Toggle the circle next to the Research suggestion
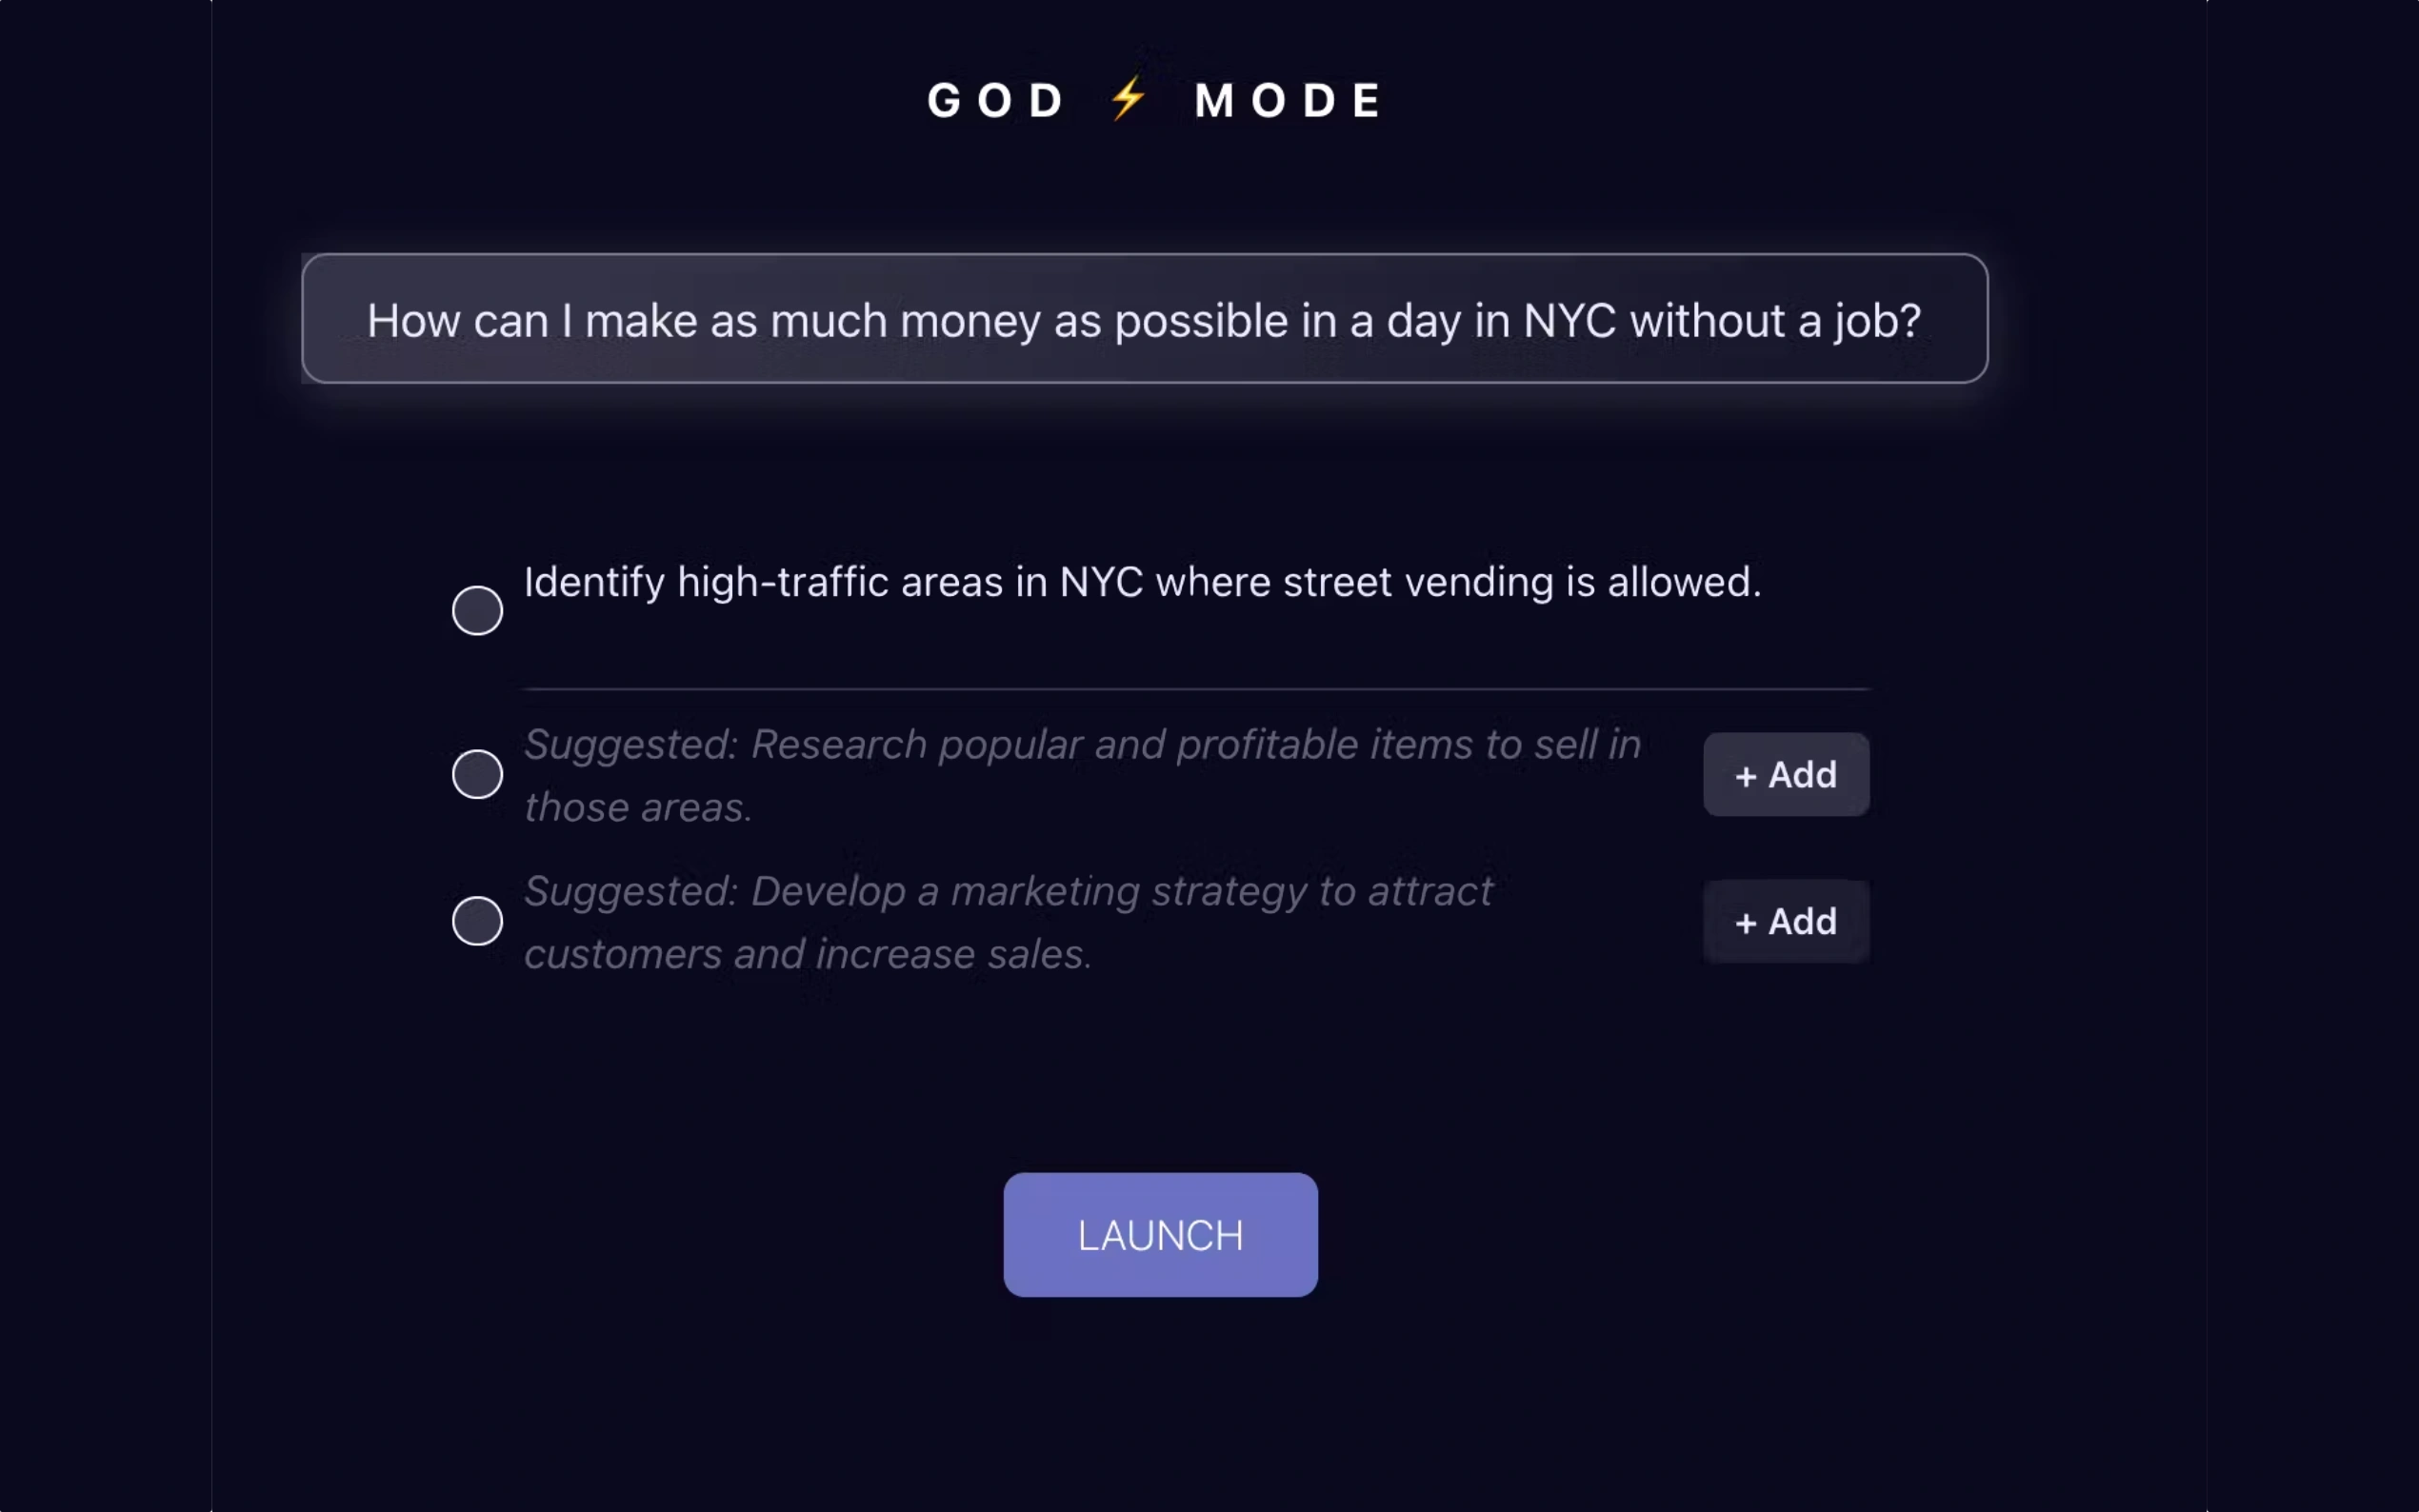This screenshot has width=2419, height=1512. (477, 774)
